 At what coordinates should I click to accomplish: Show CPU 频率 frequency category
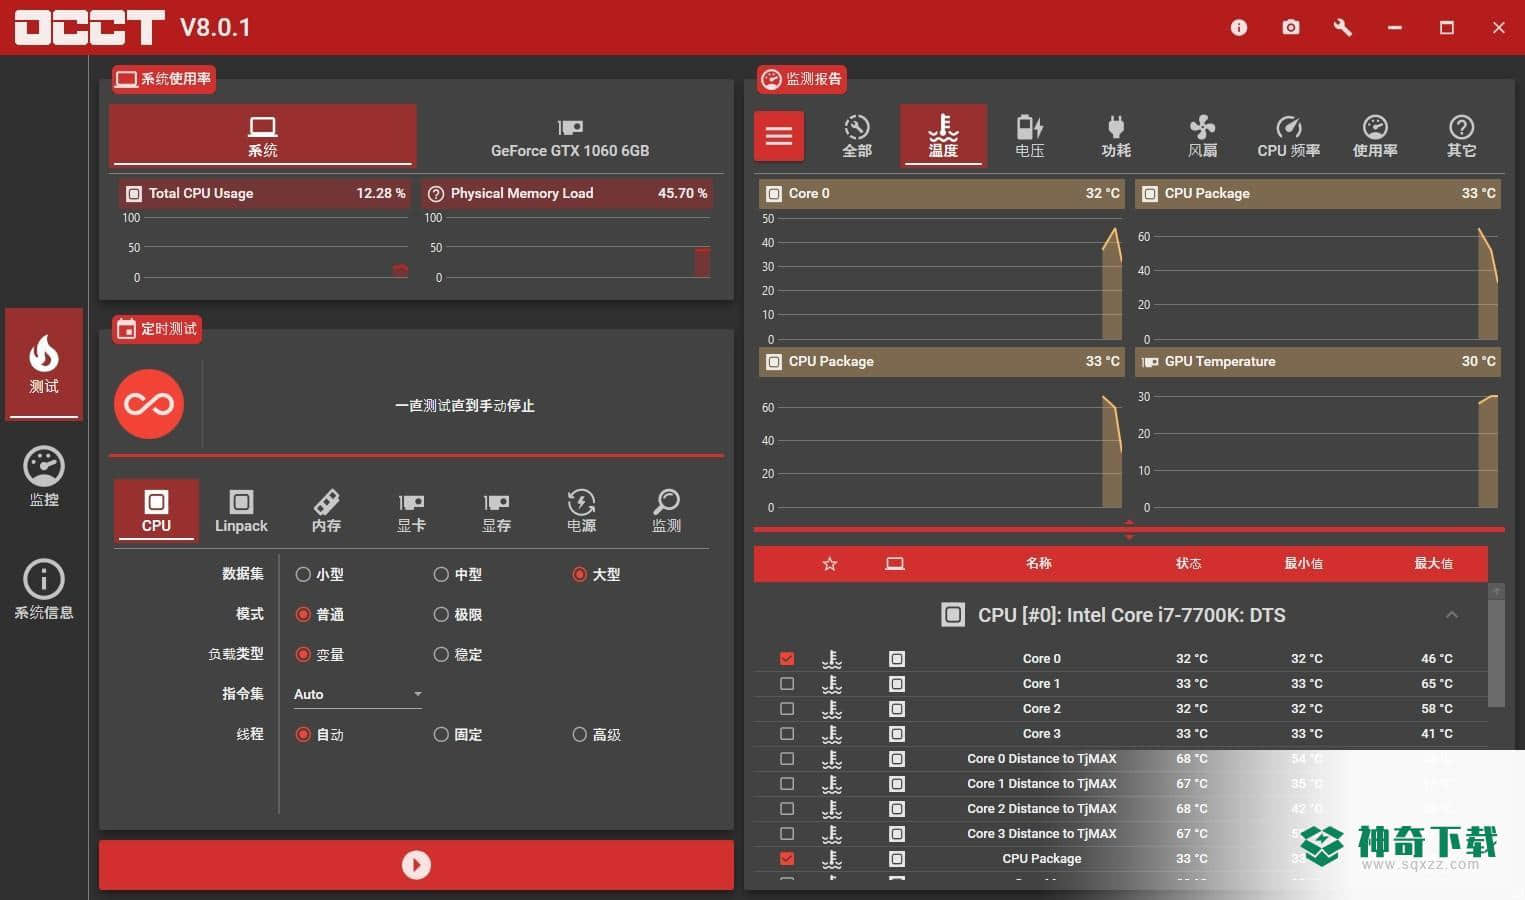pos(1288,136)
